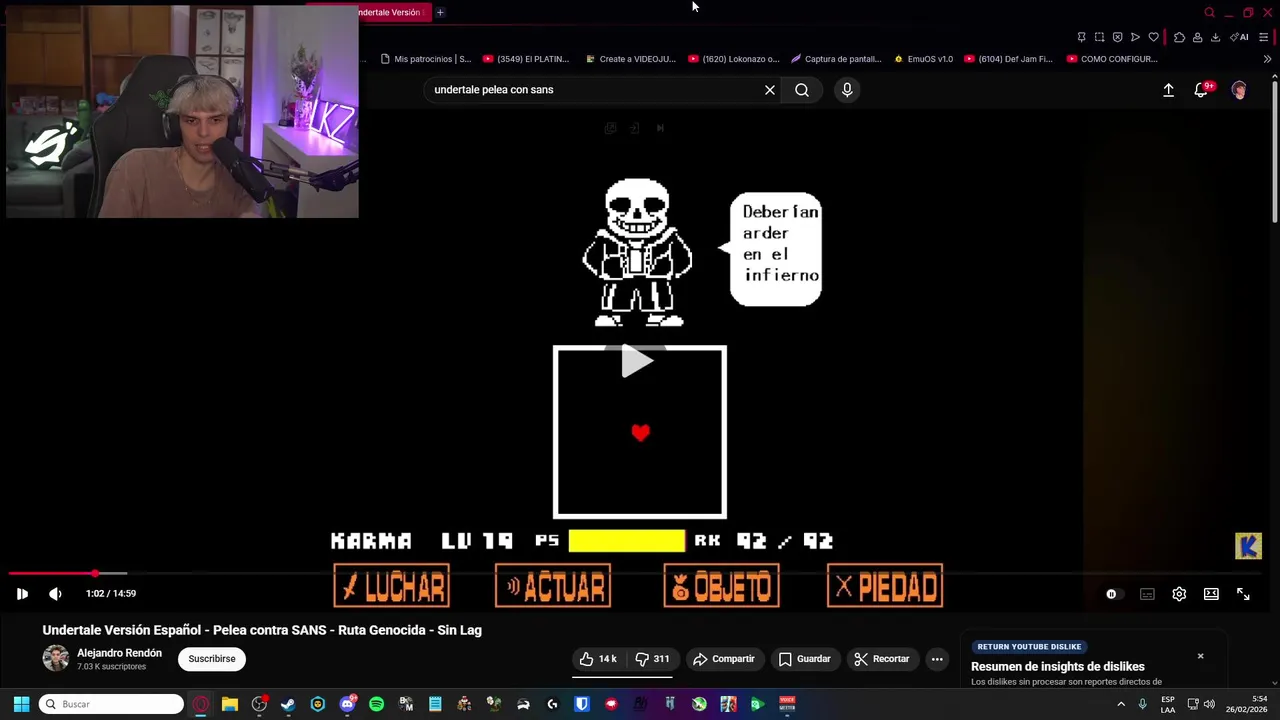The width and height of the screenshot is (1280, 720).
Task: Save video with Guardar button
Action: click(805, 659)
